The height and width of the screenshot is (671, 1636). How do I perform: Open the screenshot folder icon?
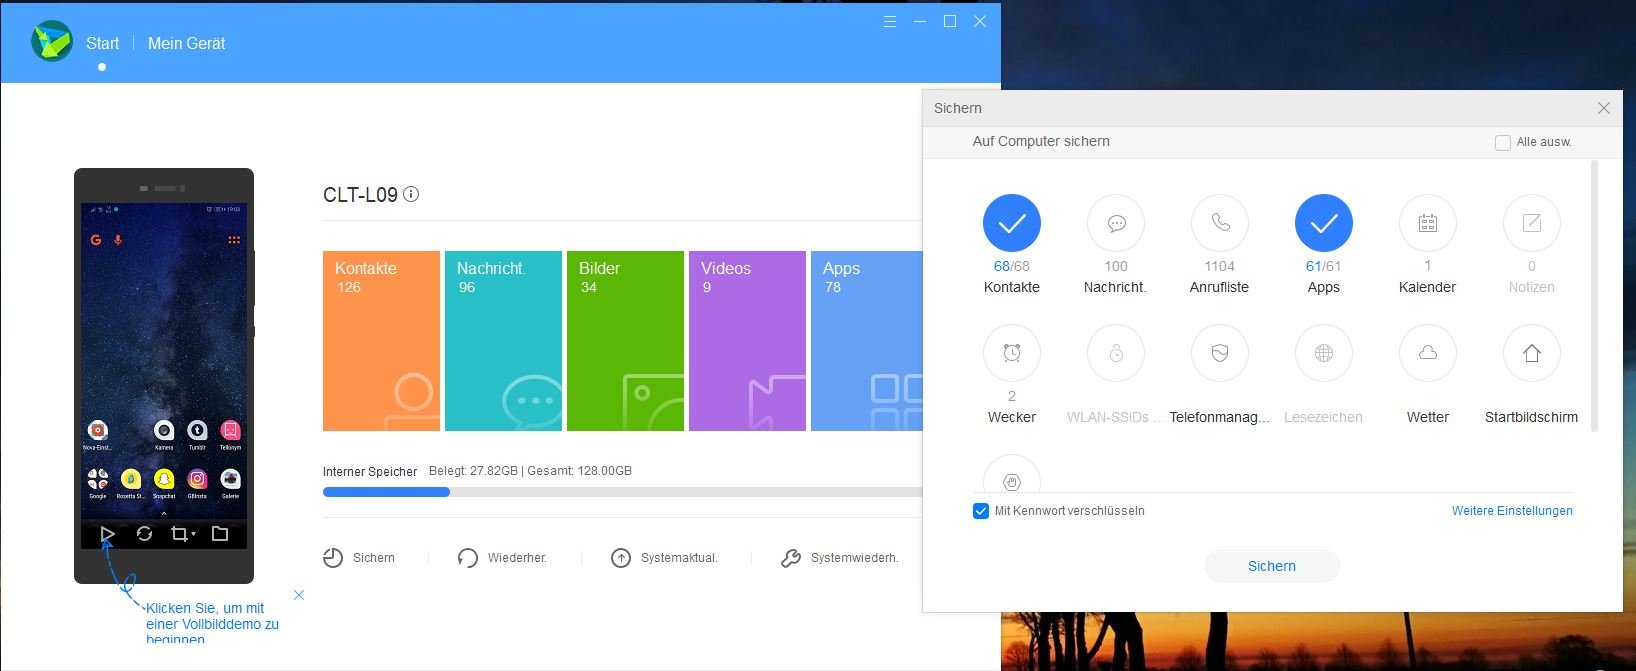click(220, 534)
